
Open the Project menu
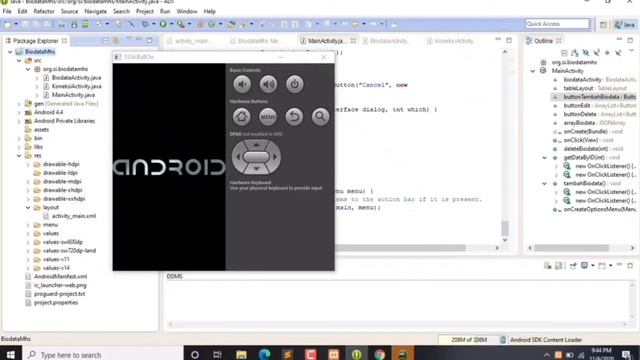pos(144,11)
